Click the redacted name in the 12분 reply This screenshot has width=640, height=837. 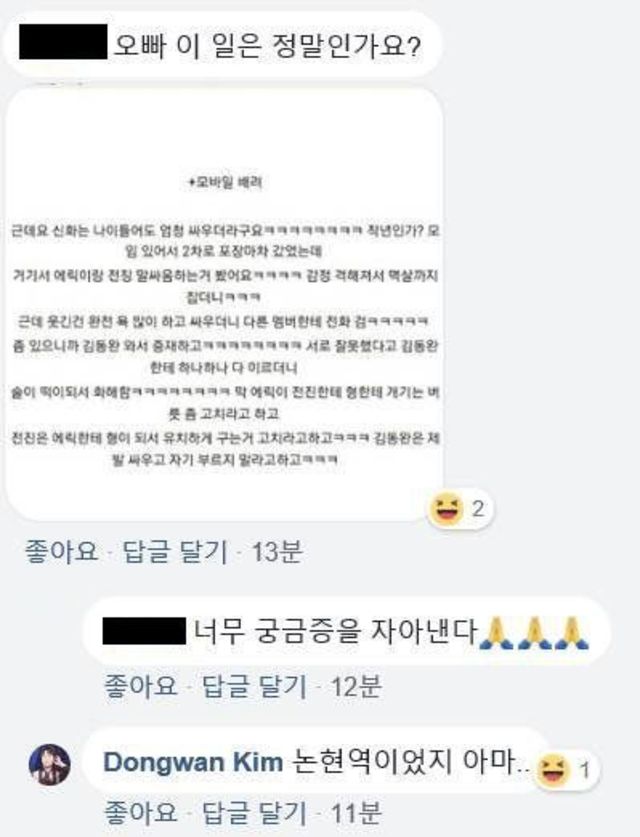144,631
